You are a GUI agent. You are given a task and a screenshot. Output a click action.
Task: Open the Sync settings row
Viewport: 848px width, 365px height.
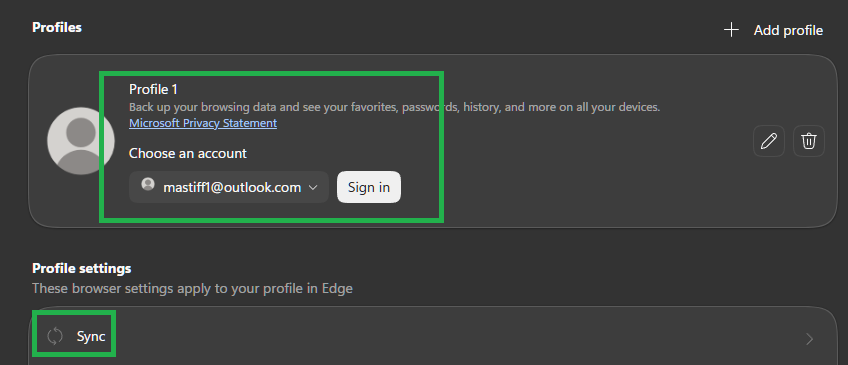click(433, 338)
